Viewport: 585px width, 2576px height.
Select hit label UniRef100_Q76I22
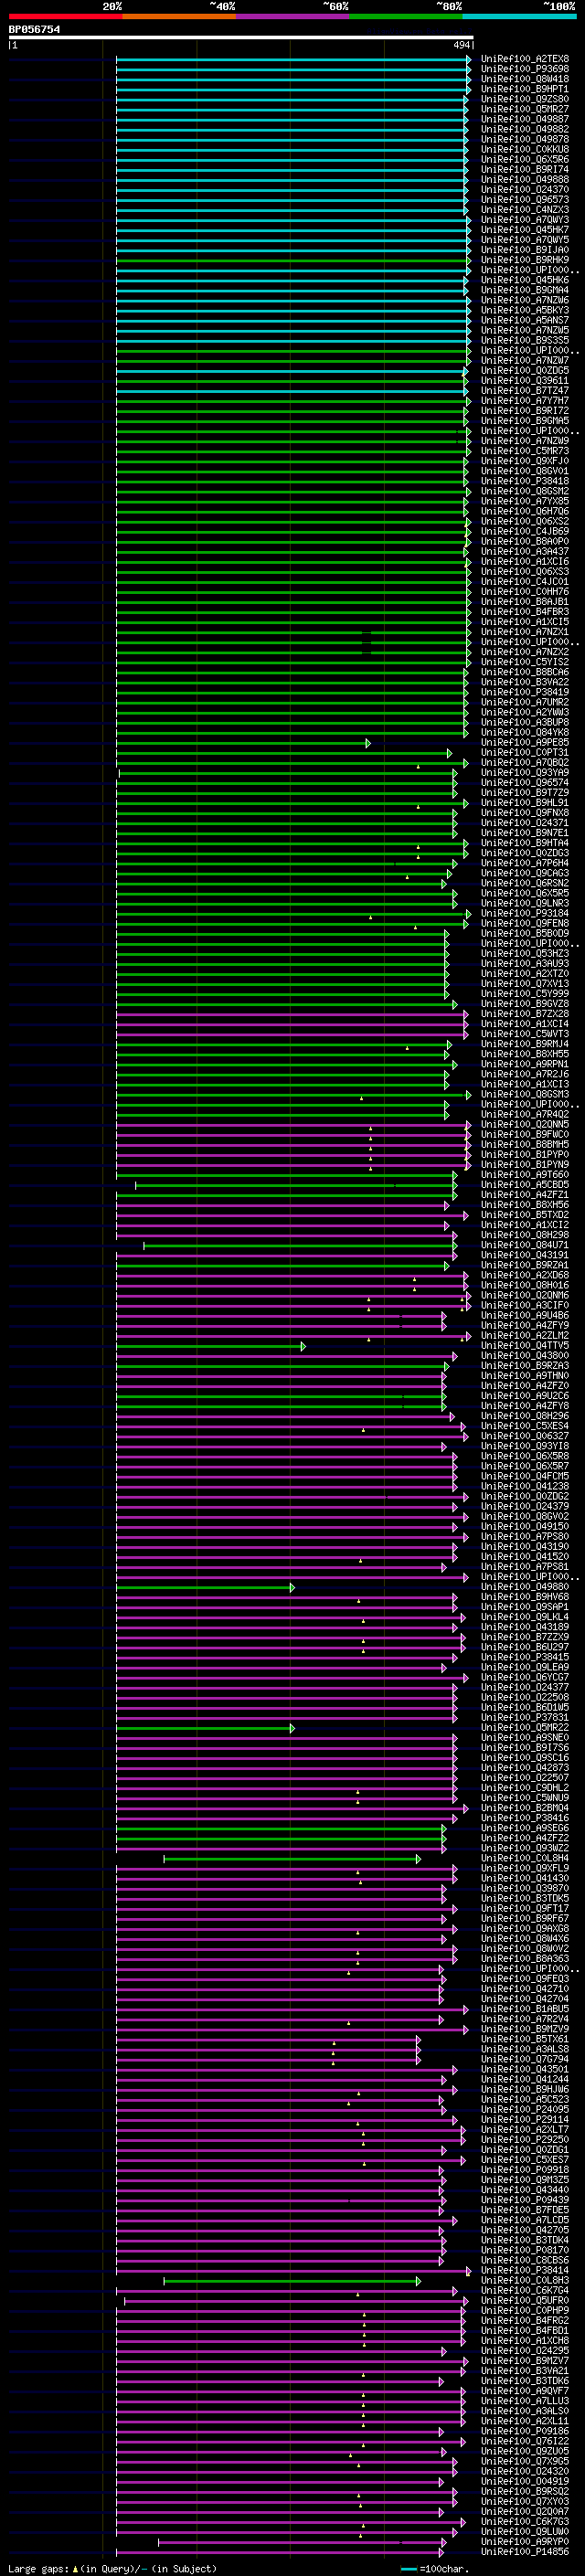click(x=524, y=2441)
